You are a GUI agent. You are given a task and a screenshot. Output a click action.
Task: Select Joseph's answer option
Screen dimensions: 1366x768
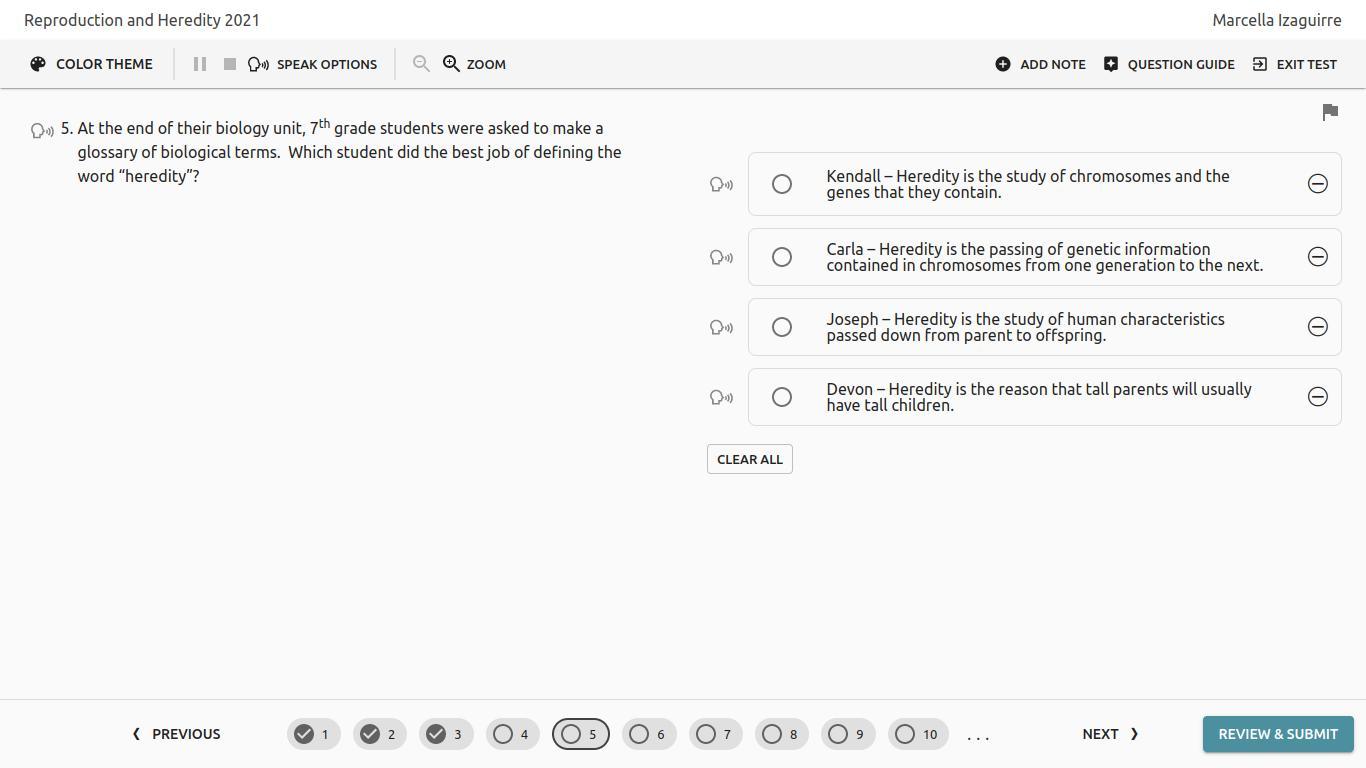pos(782,327)
